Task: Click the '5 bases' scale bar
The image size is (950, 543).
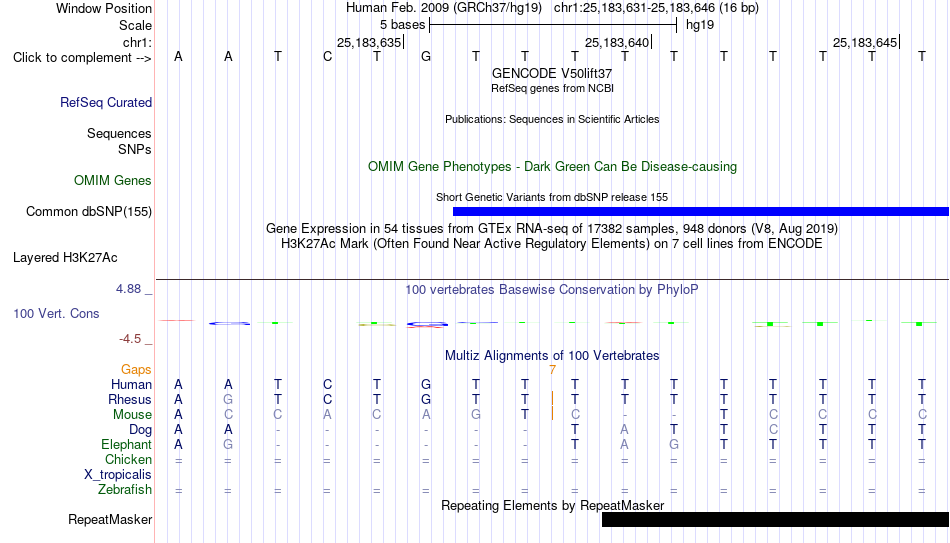Action: coord(553,25)
